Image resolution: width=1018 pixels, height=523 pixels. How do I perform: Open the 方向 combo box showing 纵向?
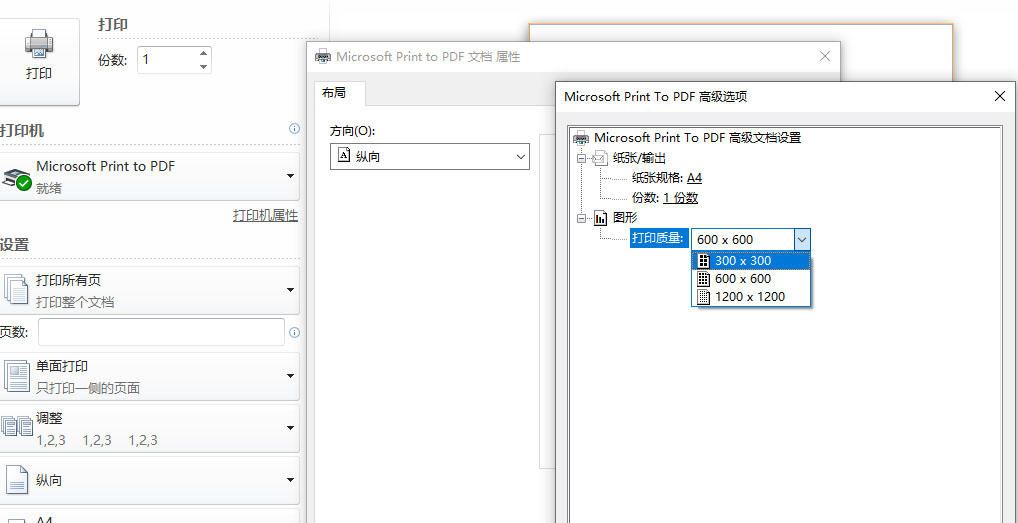(x=430, y=156)
